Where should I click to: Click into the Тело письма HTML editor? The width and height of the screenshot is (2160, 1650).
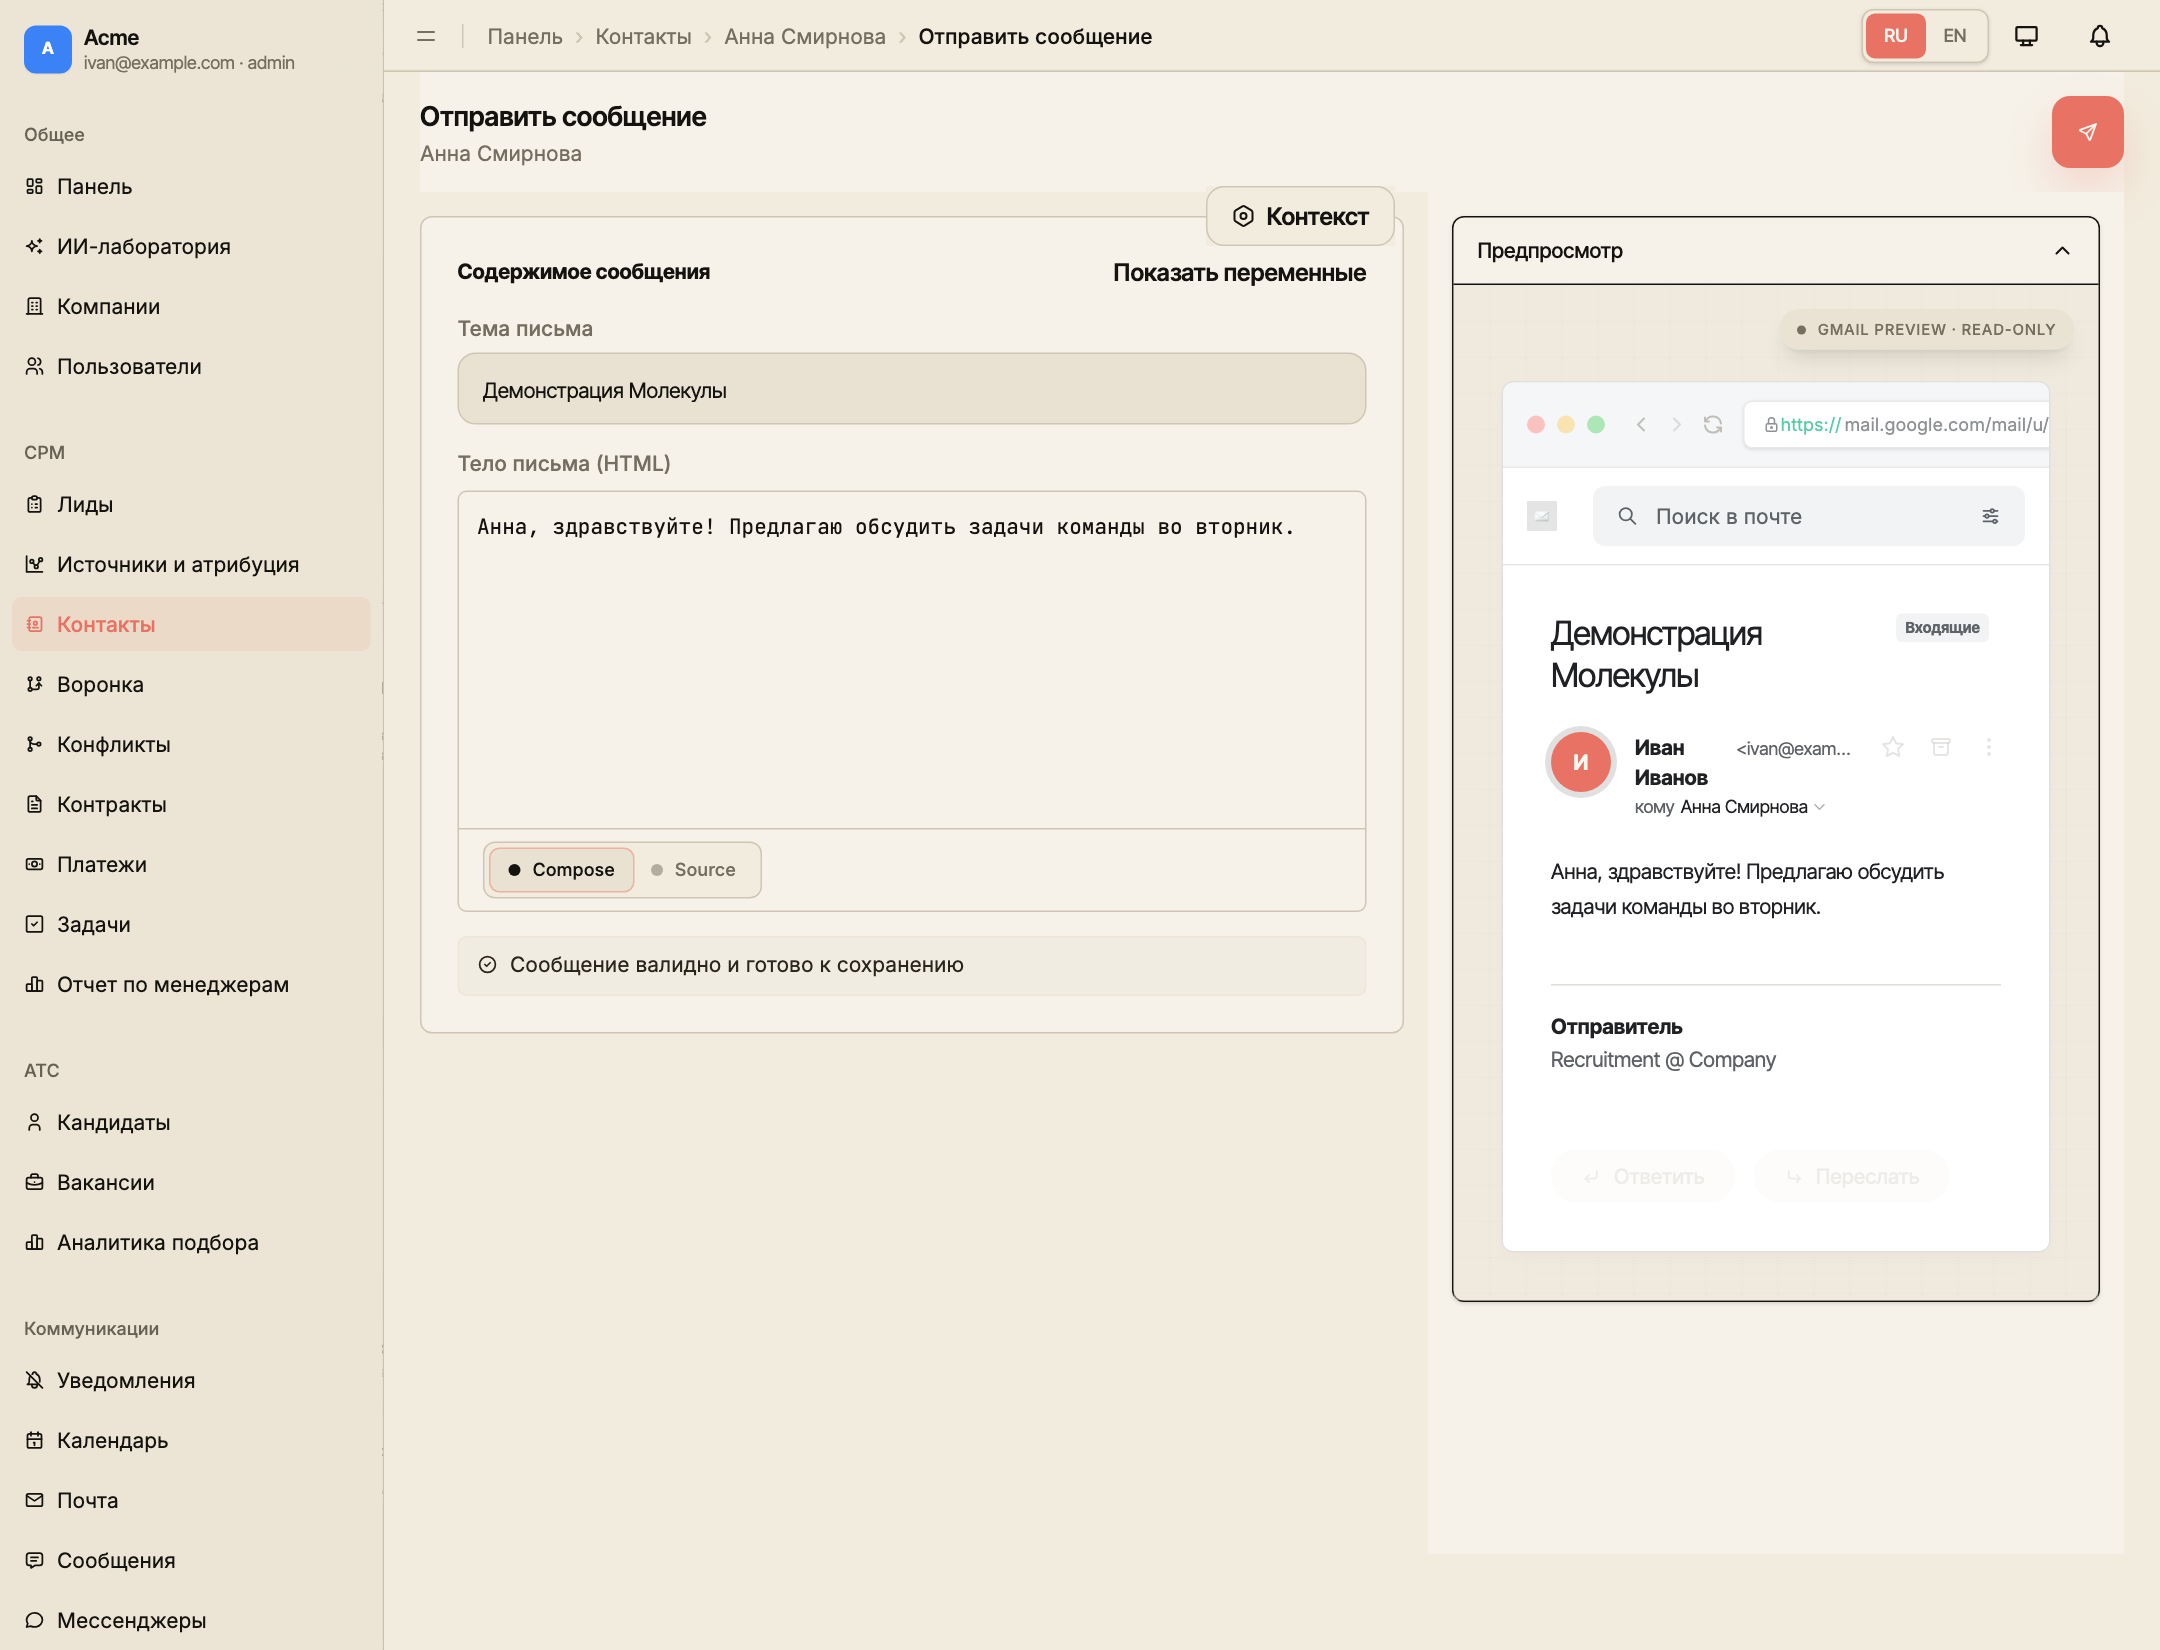click(x=912, y=660)
